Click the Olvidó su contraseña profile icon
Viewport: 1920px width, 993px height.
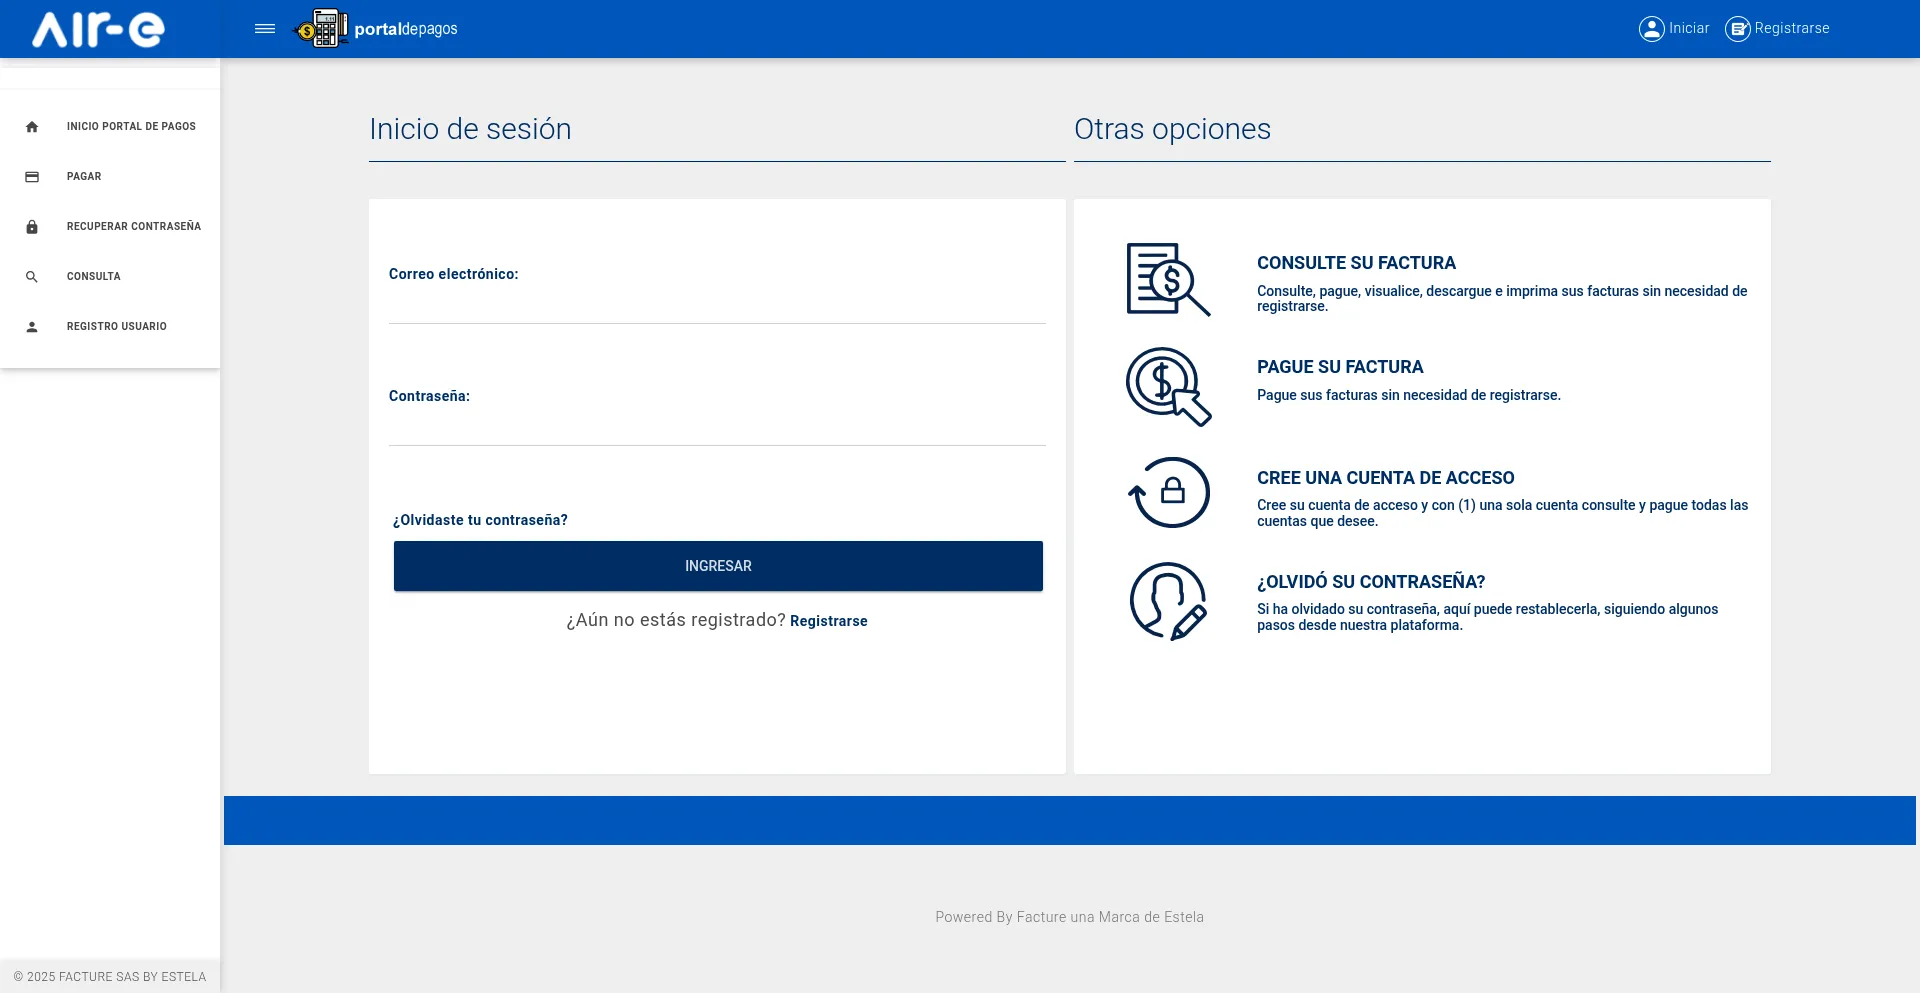point(1167,600)
